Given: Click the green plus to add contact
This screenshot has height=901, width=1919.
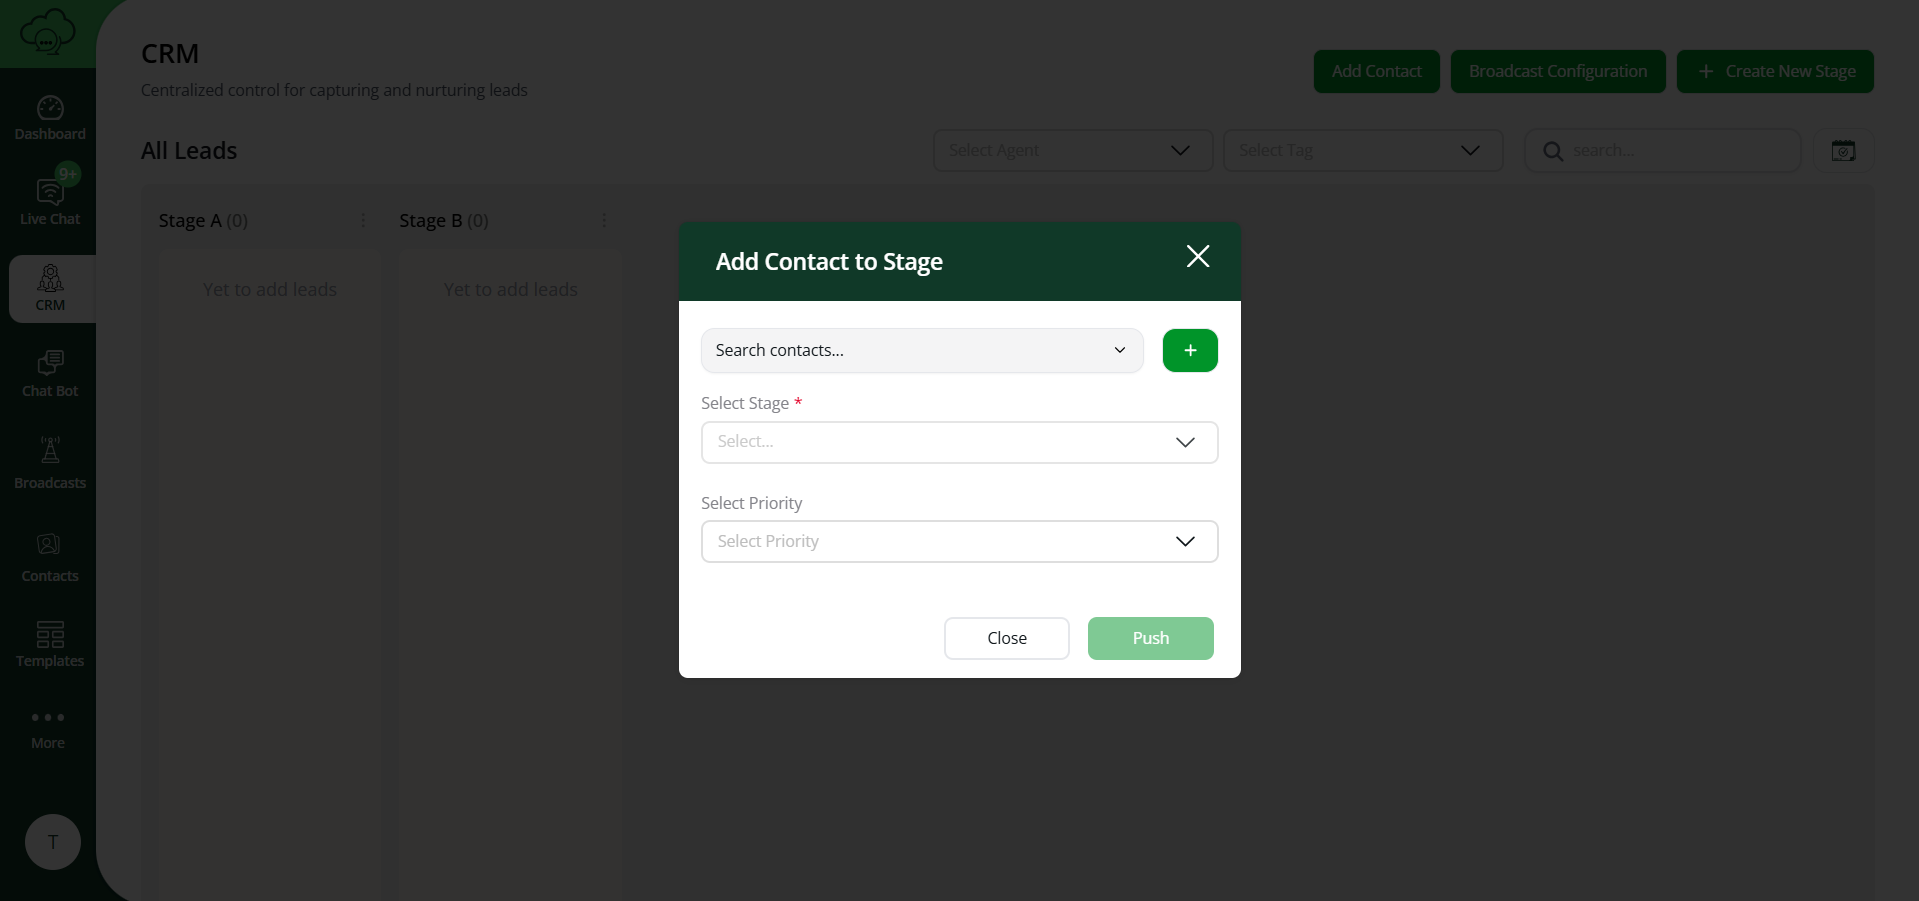Looking at the screenshot, I should point(1189,350).
